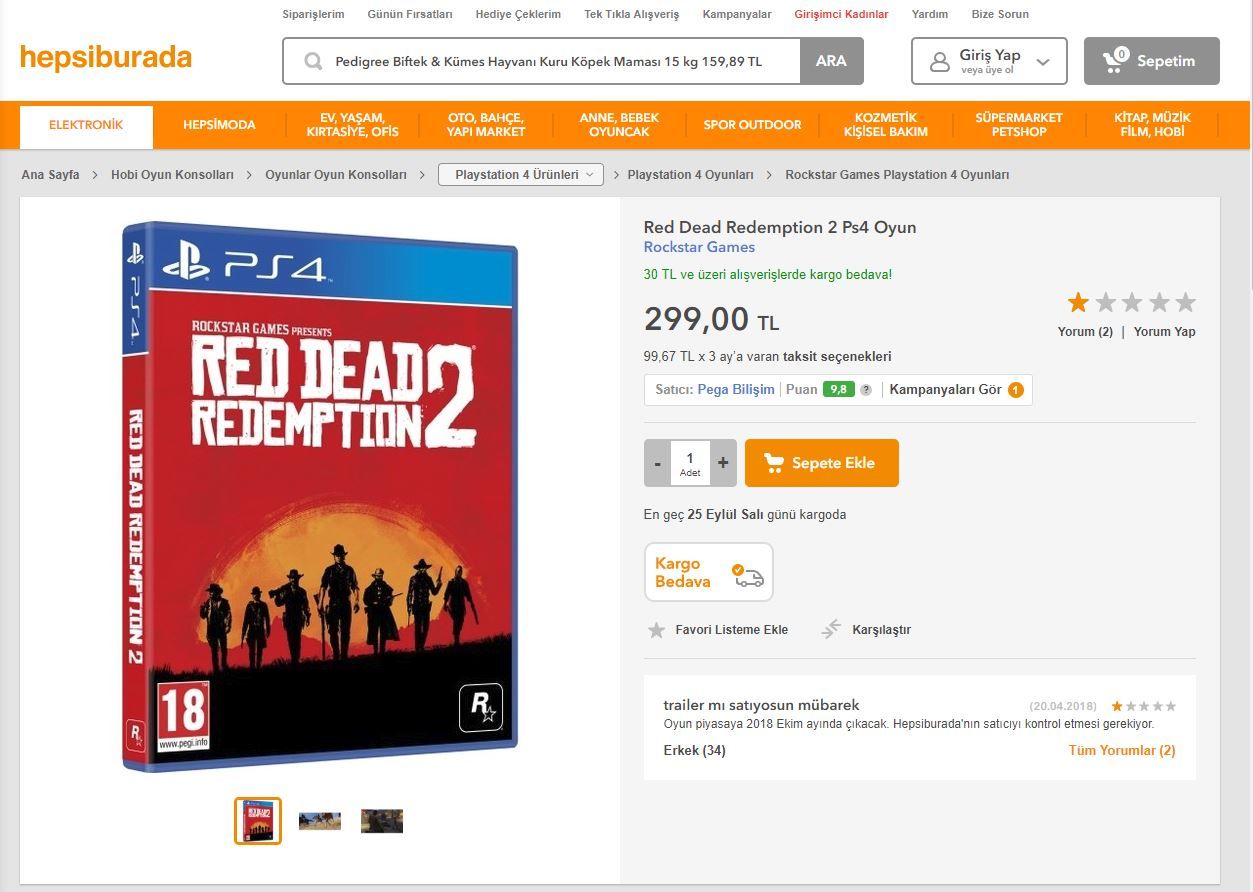This screenshot has height=892, width=1253.
Task: Click the Kargo Bedava free shipping badge
Action: tap(708, 571)
